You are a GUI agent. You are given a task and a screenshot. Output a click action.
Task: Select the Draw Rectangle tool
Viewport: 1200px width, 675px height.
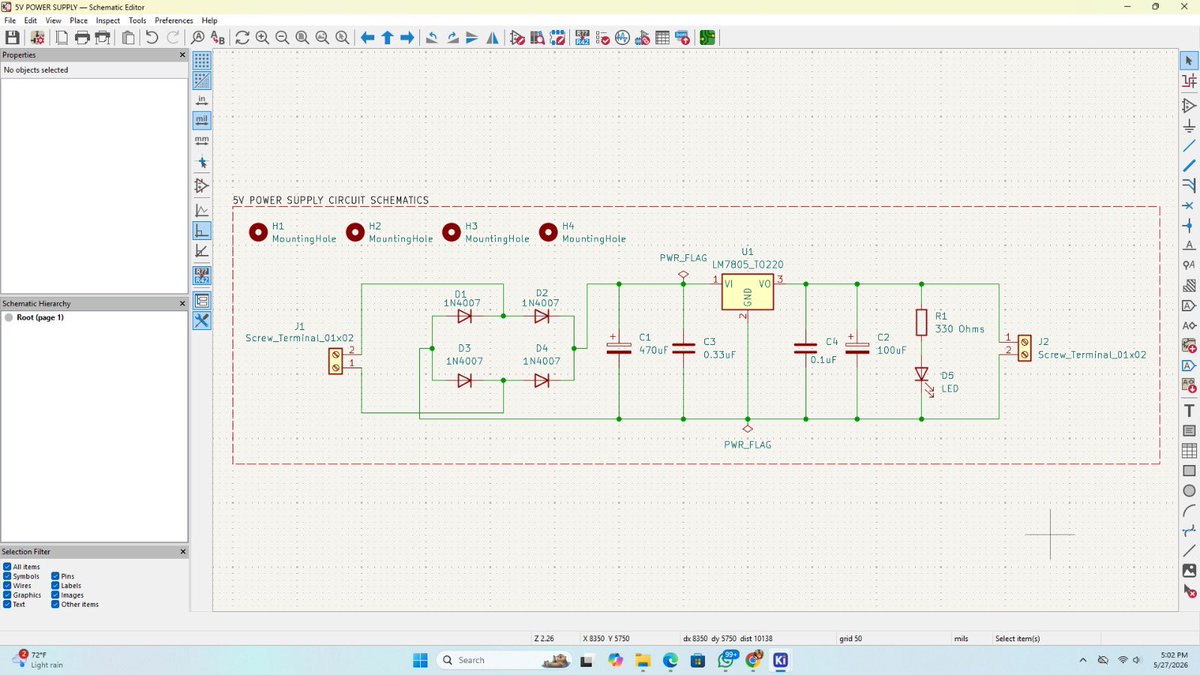pyautogui.click(x=1189, y=470)
